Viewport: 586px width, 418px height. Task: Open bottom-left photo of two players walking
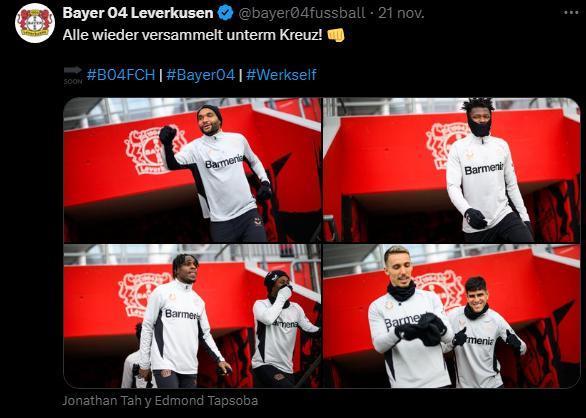(192, 316)
